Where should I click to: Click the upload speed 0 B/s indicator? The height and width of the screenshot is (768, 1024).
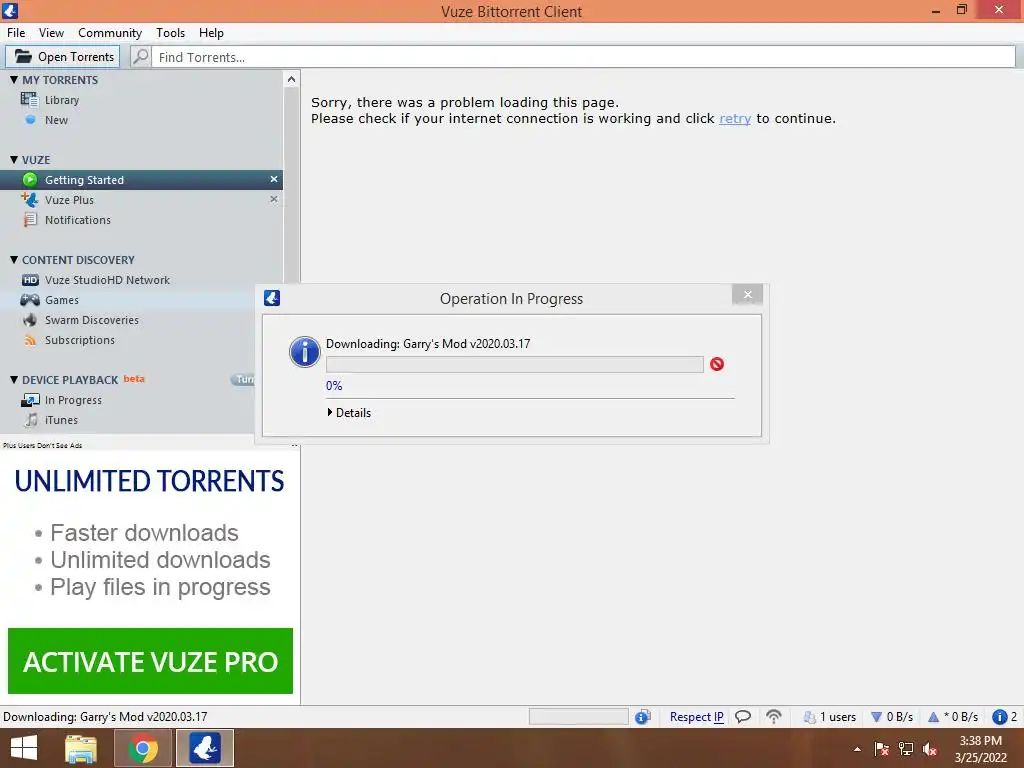(x=953, y=716)
